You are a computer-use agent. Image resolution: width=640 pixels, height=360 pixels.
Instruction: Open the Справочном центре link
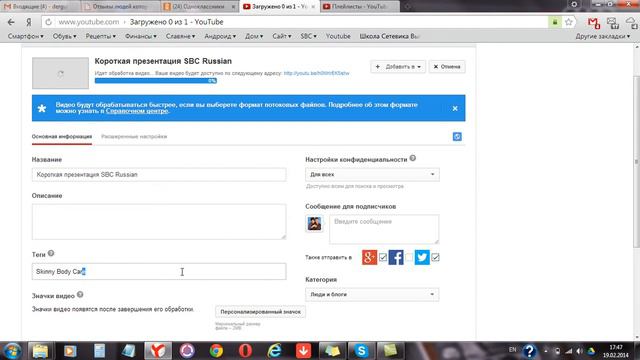pos(137,111)
